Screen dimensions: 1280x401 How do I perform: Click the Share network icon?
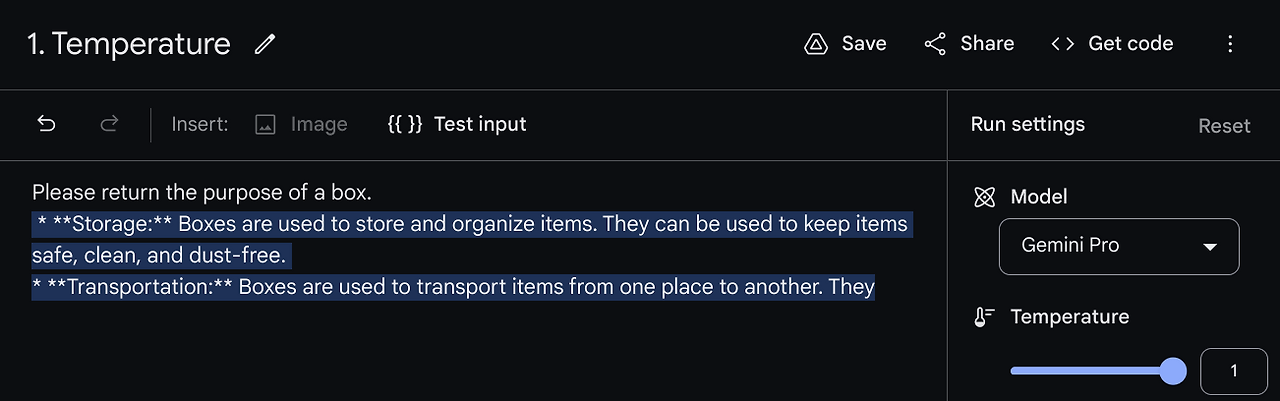click(935, 44)
